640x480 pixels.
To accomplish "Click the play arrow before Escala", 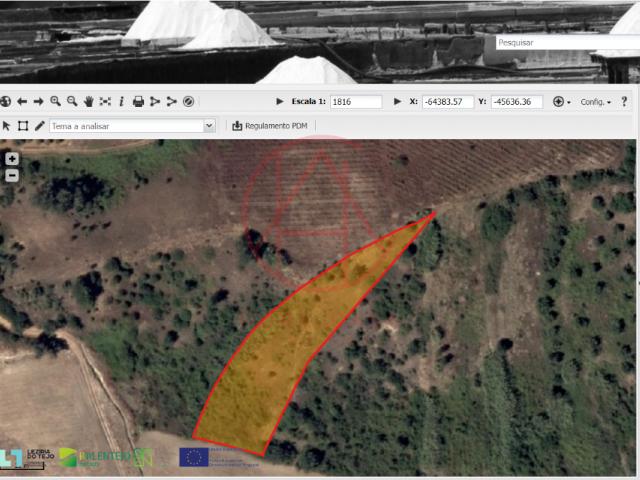I will click(280, 101).
